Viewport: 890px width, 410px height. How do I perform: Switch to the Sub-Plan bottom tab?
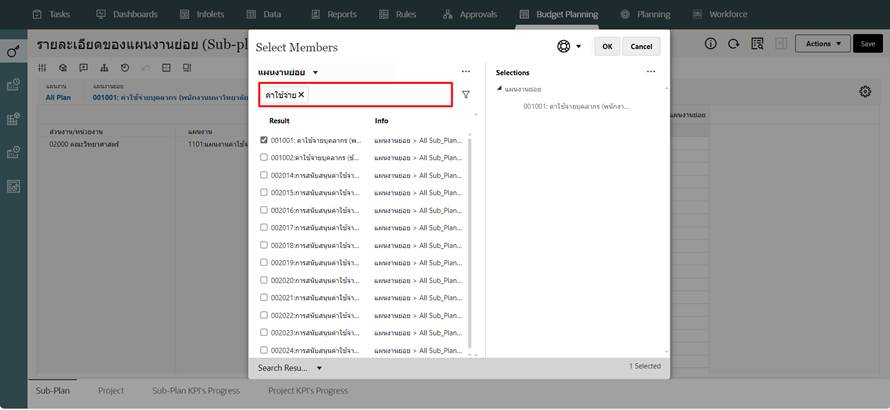(x=53, y=391)
